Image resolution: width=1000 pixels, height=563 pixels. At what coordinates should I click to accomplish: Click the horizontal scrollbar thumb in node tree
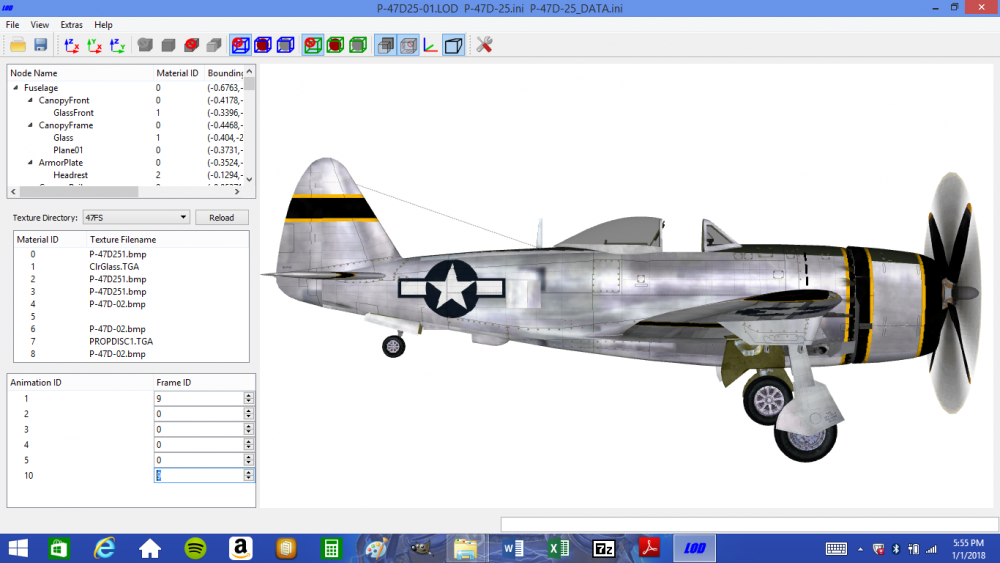79,191
